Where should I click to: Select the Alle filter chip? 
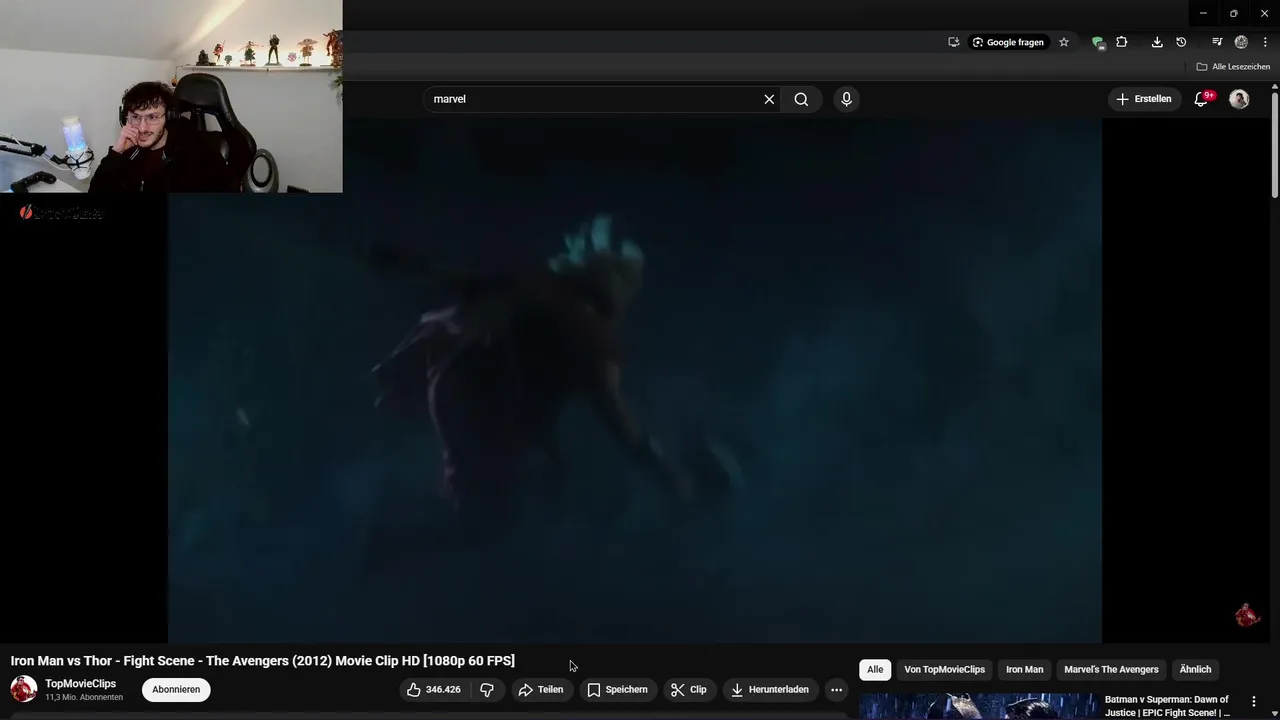point(875,669)
